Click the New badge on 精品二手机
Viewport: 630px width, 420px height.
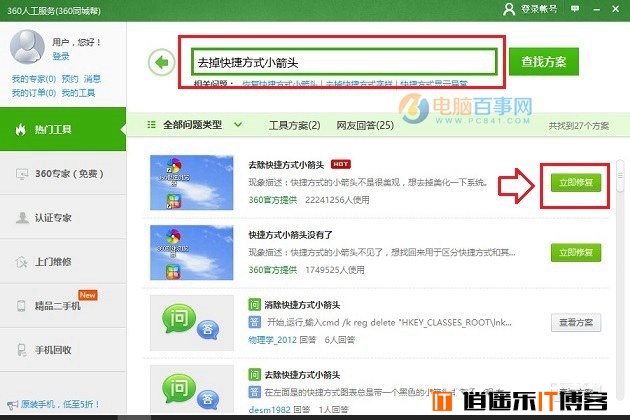(x=88, y=295)
